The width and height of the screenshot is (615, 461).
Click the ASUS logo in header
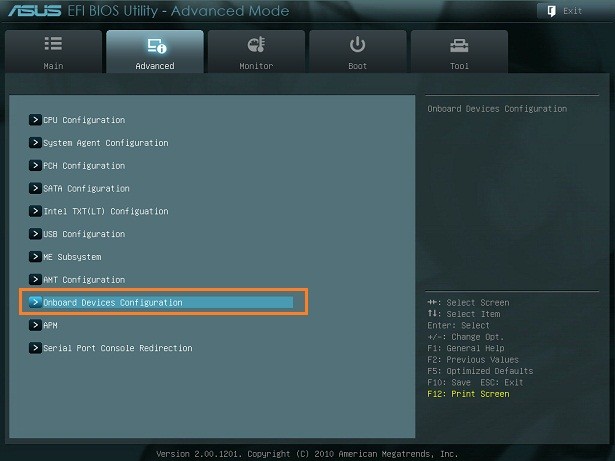point(35,11)
